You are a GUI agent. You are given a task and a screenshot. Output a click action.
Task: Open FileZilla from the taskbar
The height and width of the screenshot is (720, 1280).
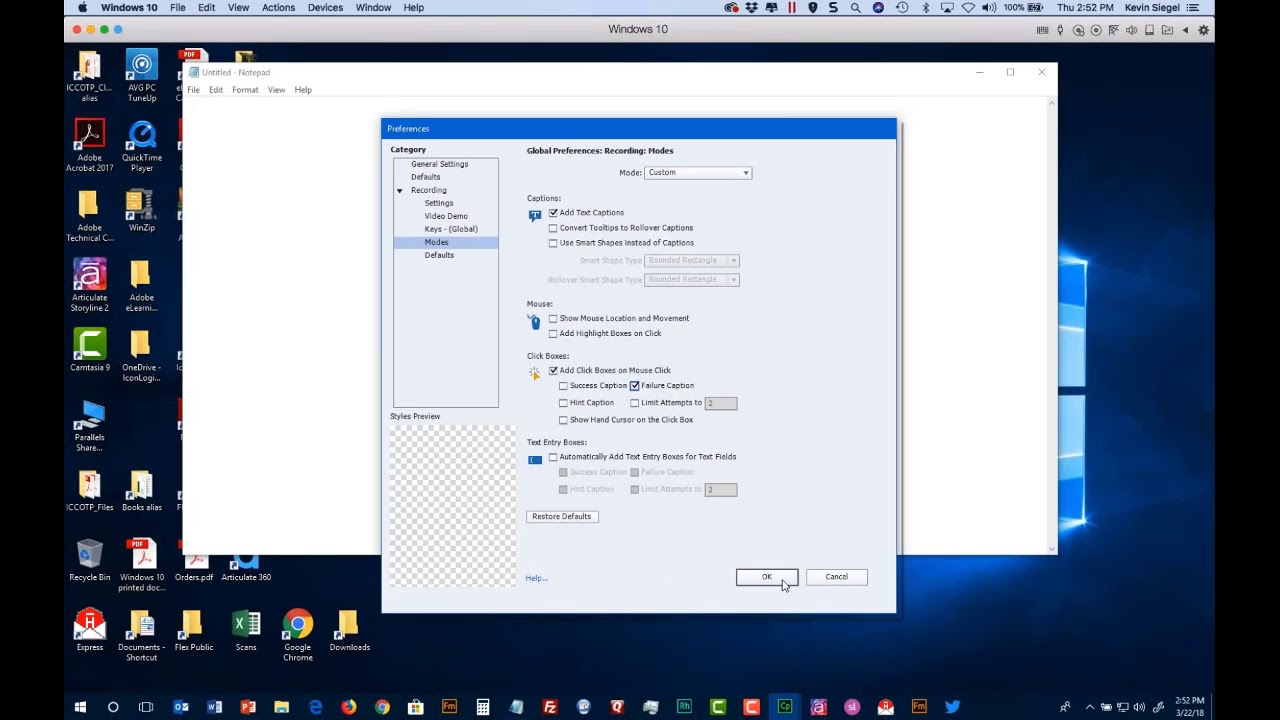pos(550,707)
